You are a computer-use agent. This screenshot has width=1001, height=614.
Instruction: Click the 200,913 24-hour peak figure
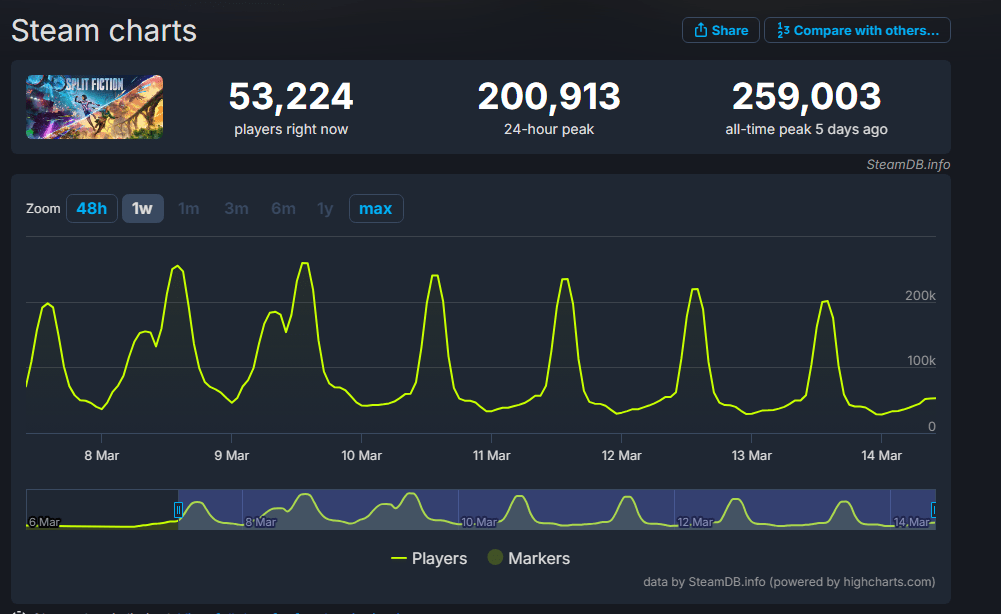549,96
